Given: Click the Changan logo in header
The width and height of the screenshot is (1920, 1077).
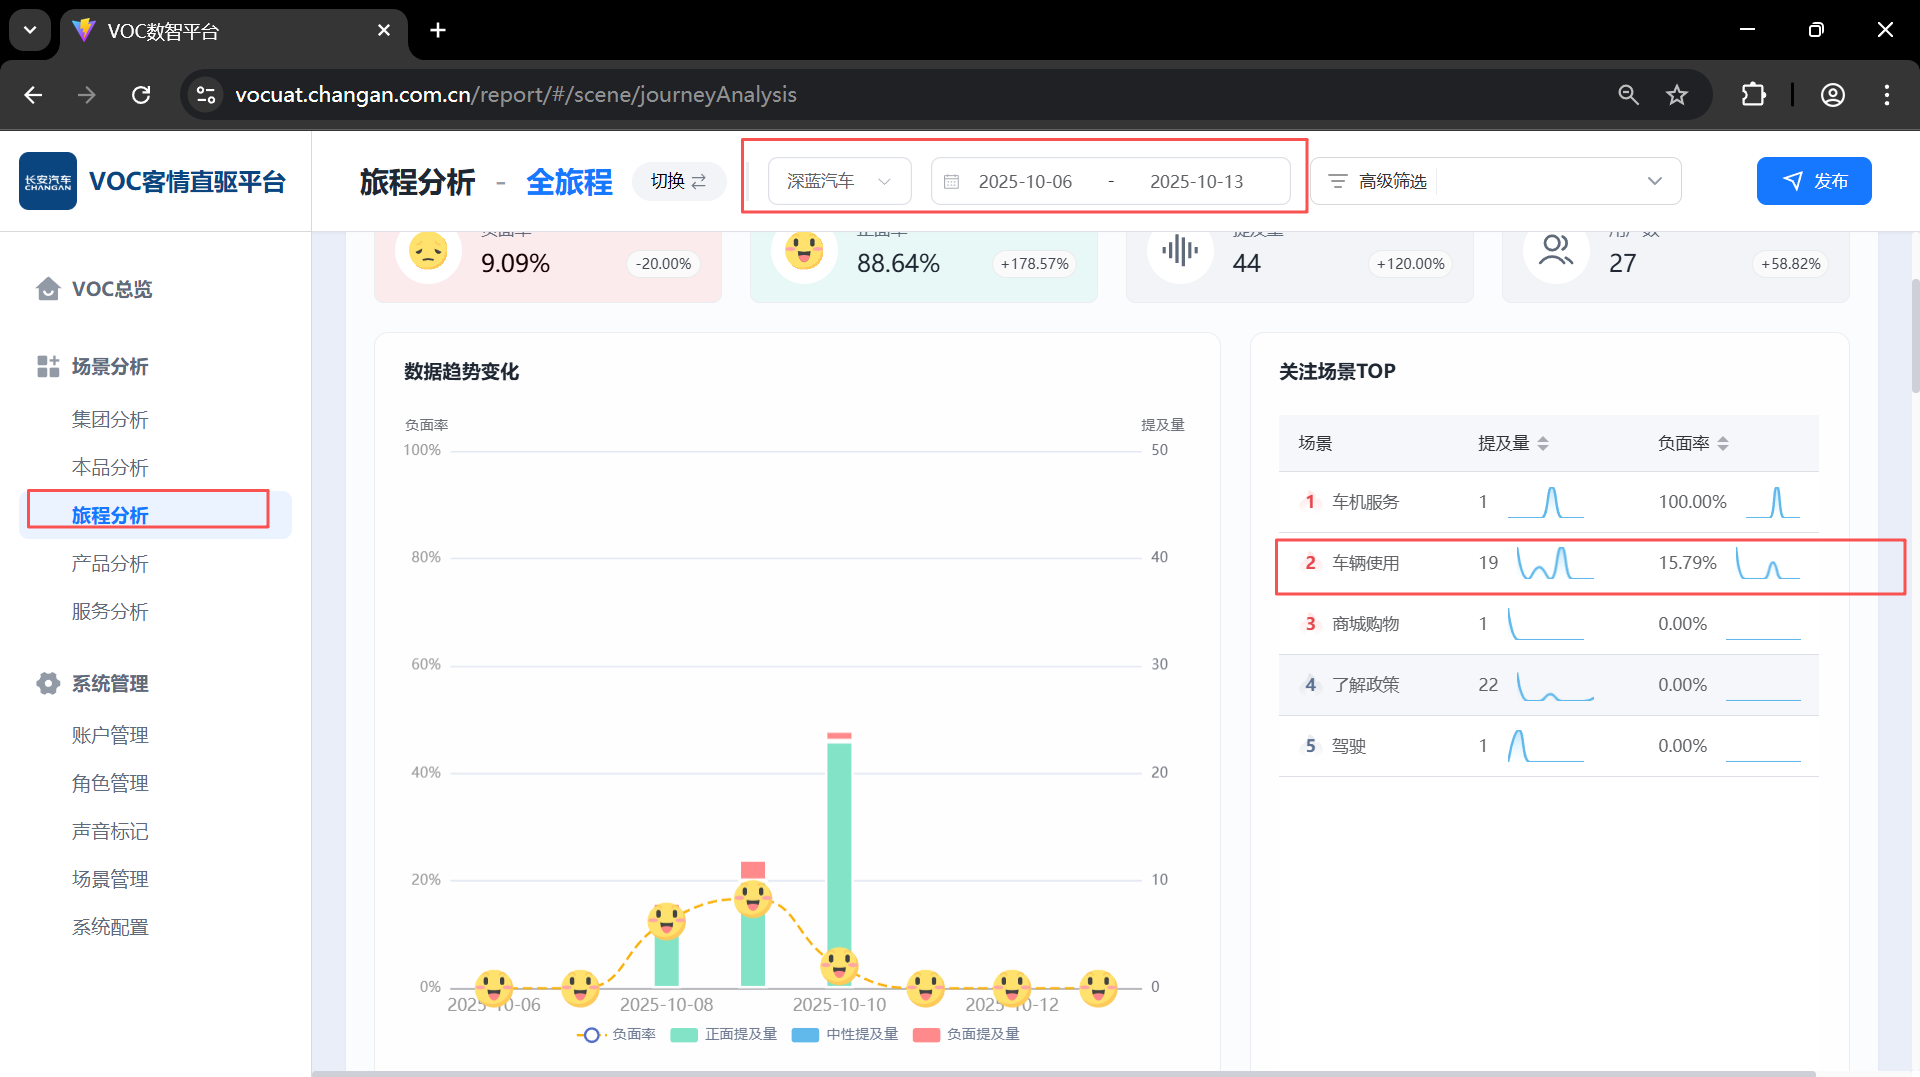Looking at the screenshot, I should coord(47,181).
